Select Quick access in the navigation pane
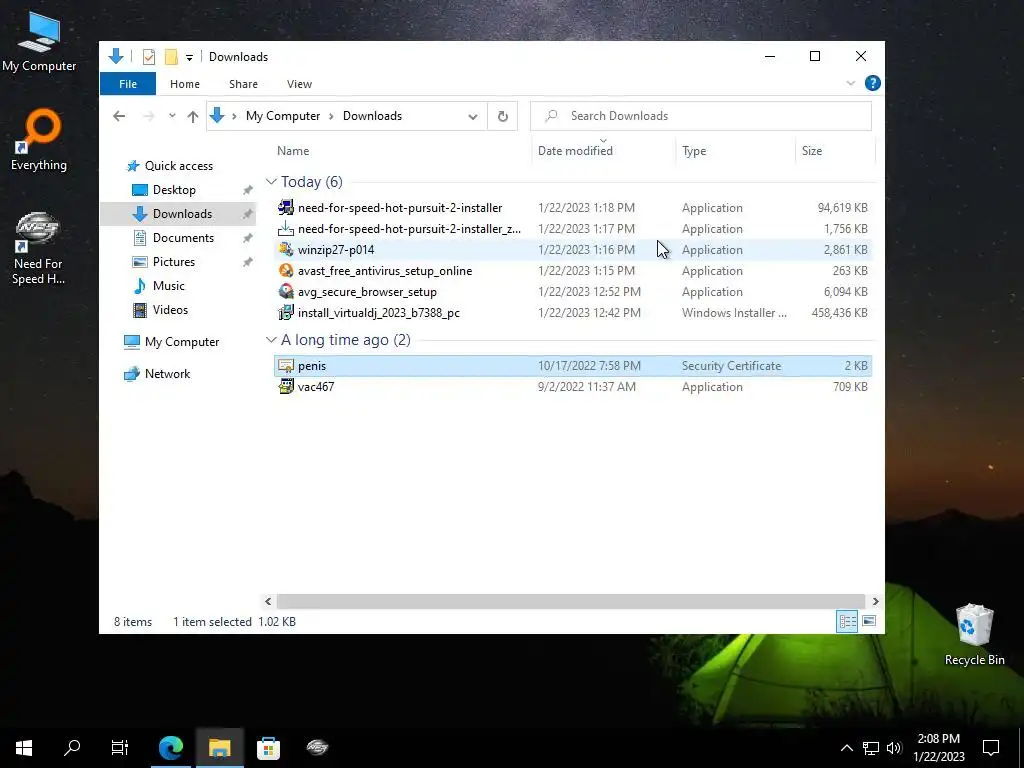1024x768 pixels. coord(178,166)
